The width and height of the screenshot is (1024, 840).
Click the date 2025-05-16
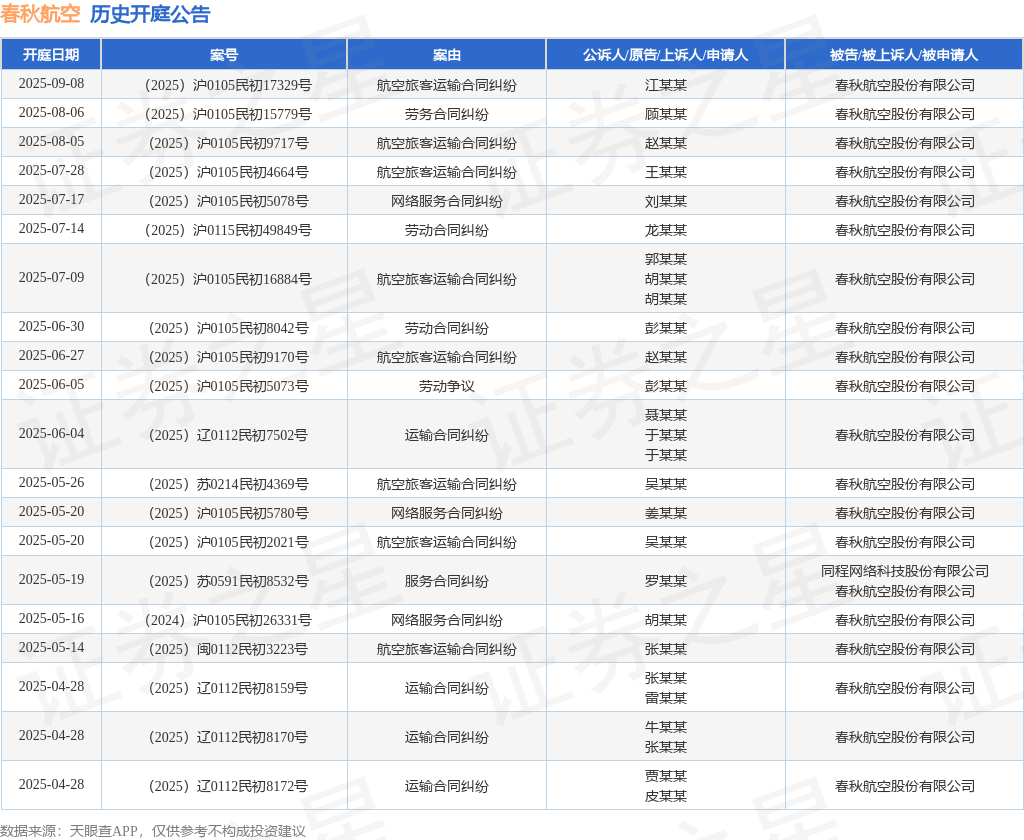[51, 619]
